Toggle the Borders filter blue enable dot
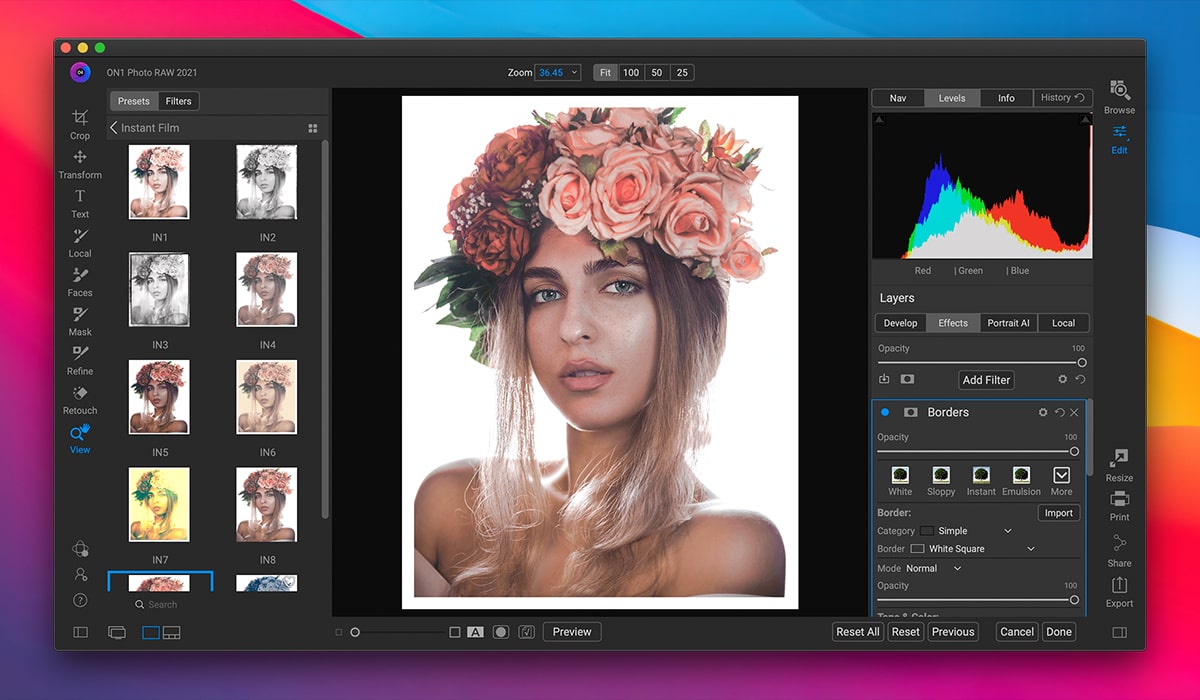Viewport: 1200px width, 700px height. point(885,412)
